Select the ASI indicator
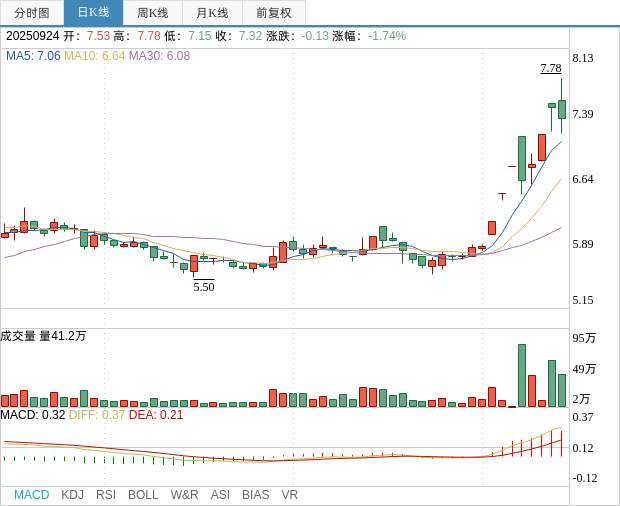Viewport: 620px width, 506px height. (x=220, y=495)
